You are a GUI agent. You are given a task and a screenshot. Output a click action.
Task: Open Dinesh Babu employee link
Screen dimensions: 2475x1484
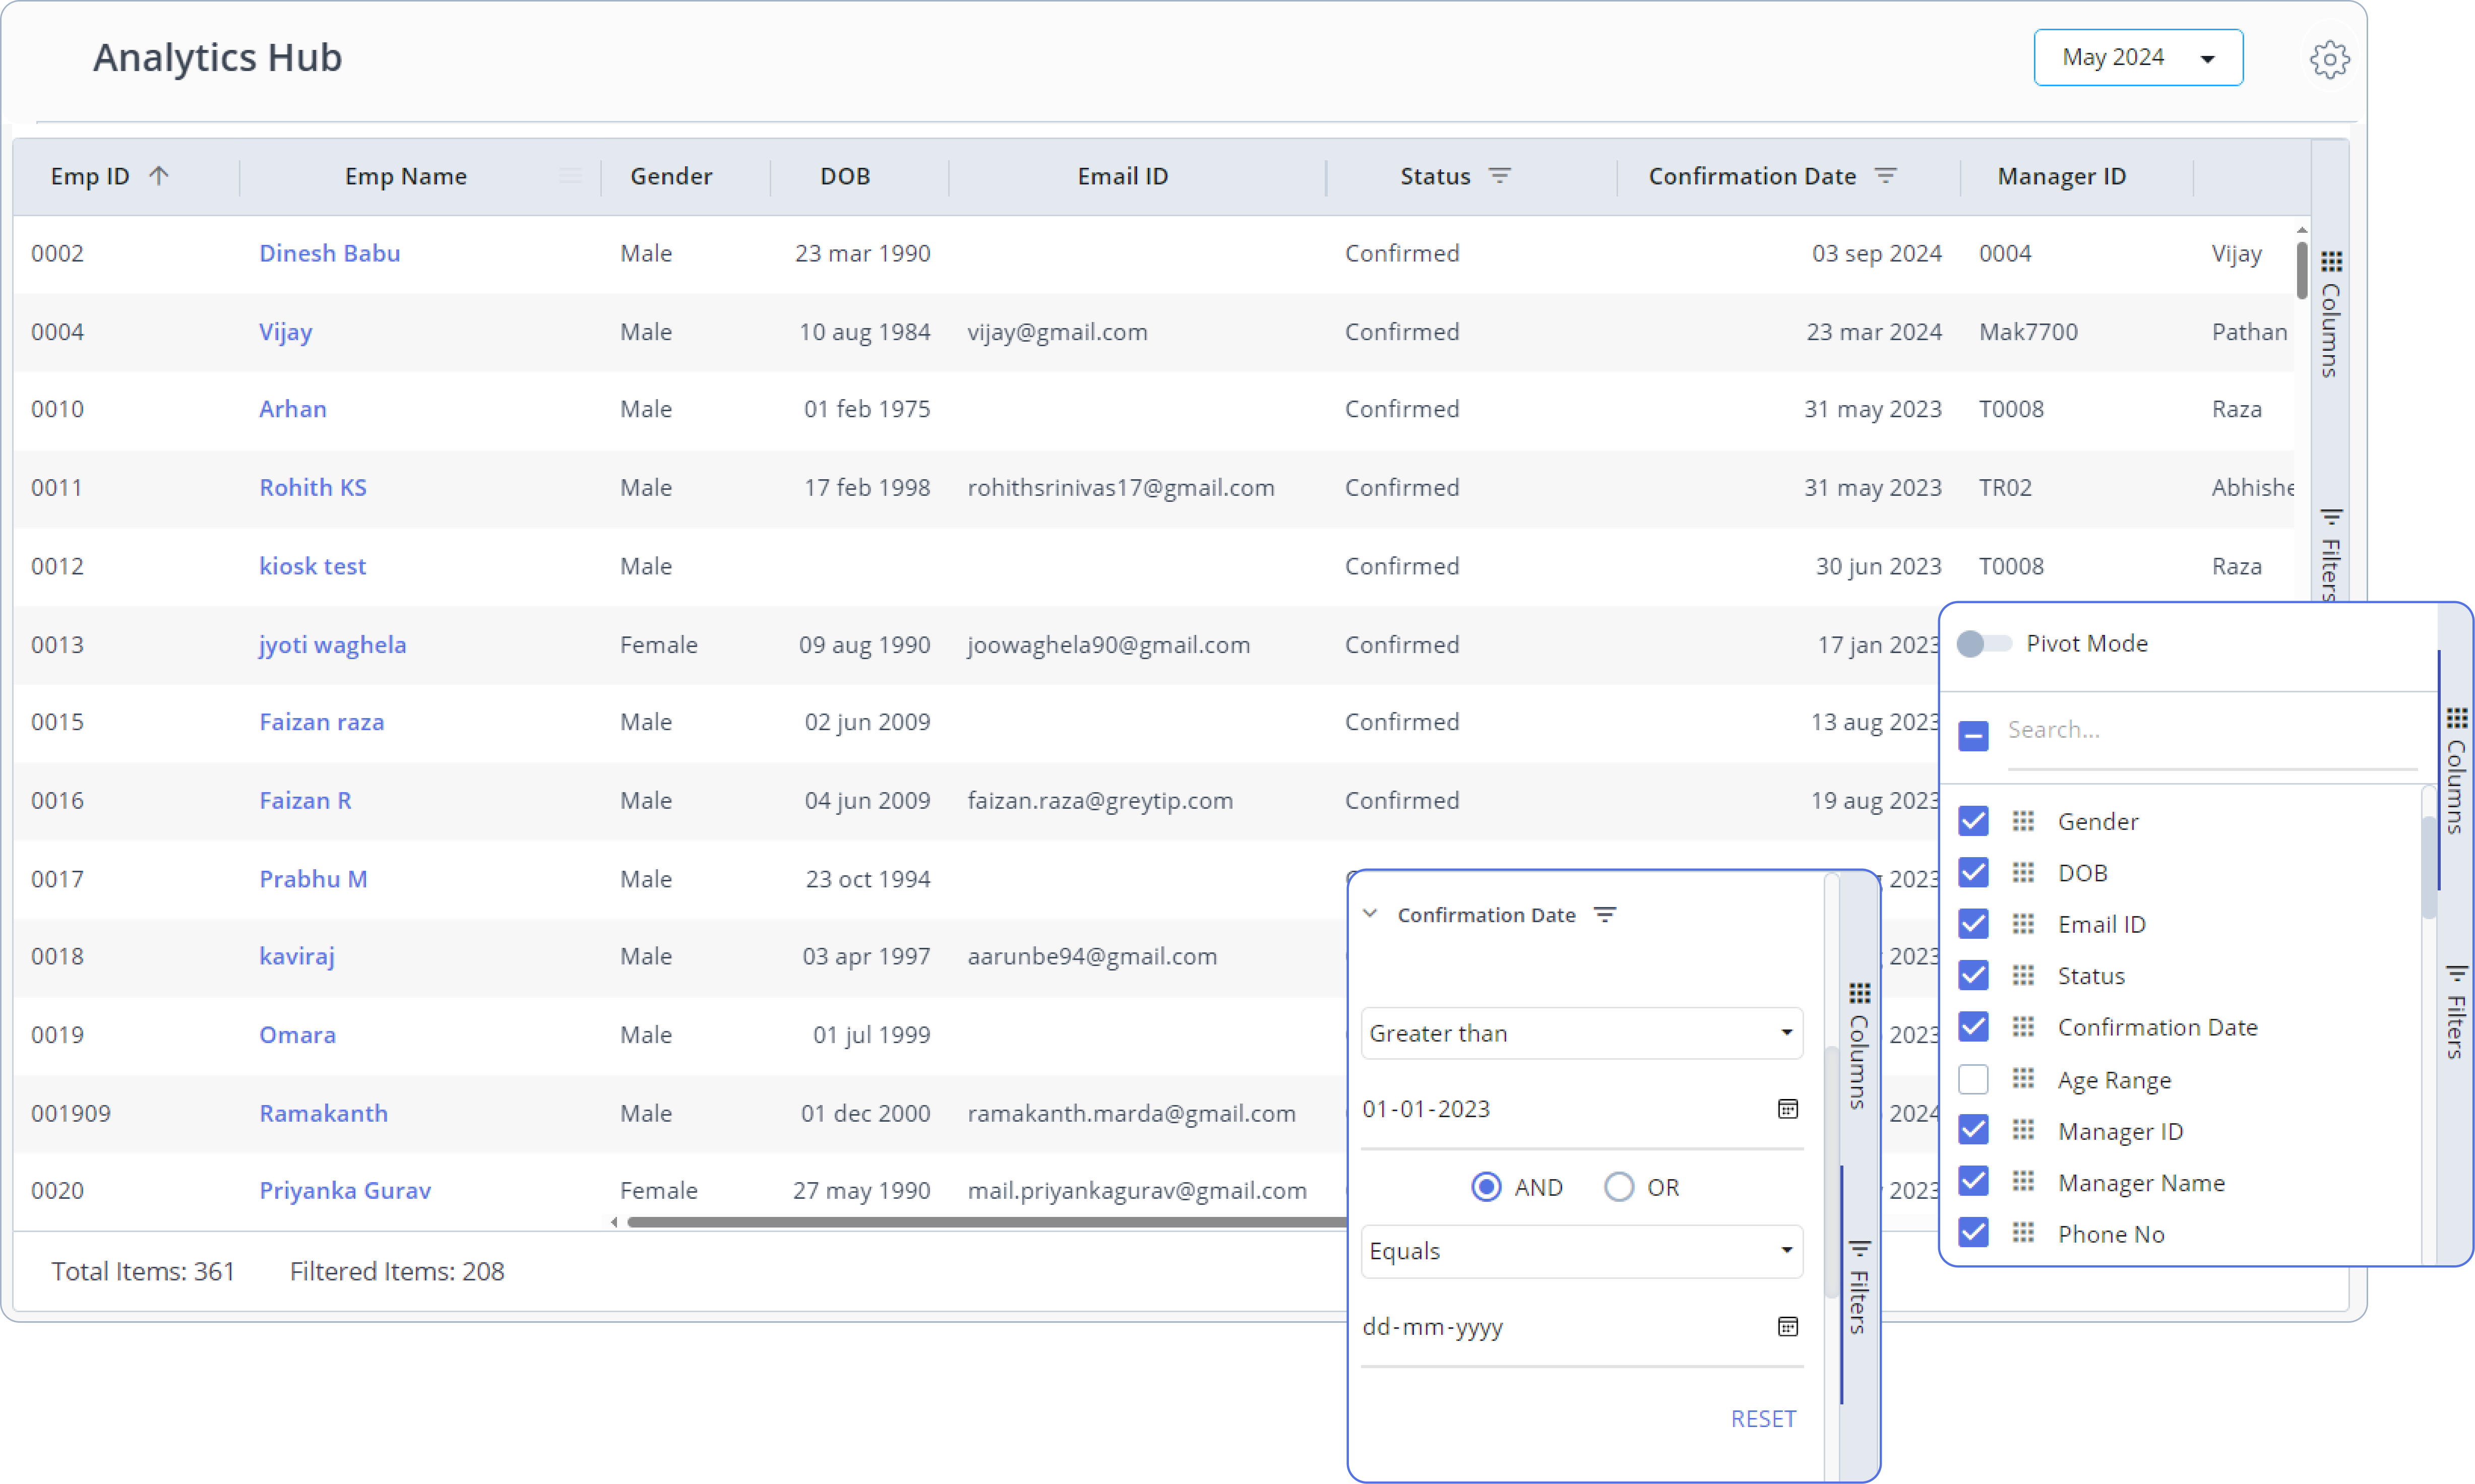pos(329,253)
